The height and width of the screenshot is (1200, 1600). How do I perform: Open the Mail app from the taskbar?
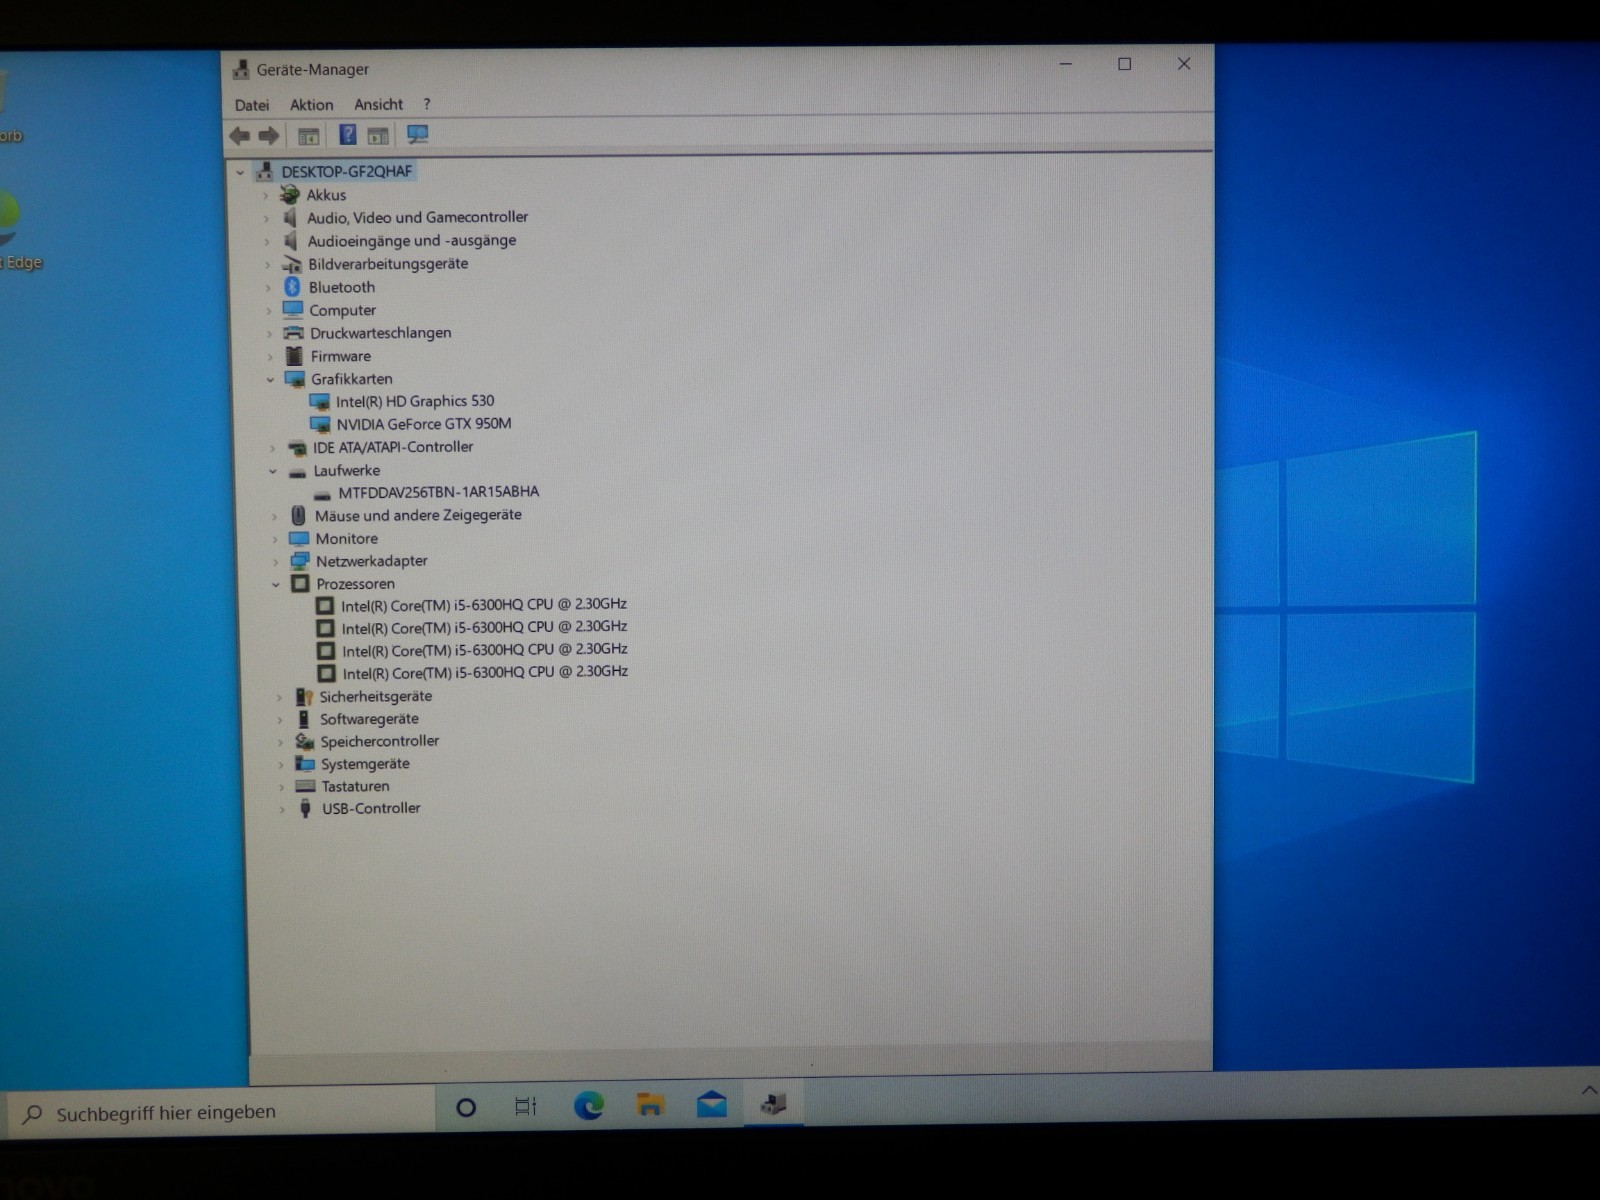tap(711, 1104)
